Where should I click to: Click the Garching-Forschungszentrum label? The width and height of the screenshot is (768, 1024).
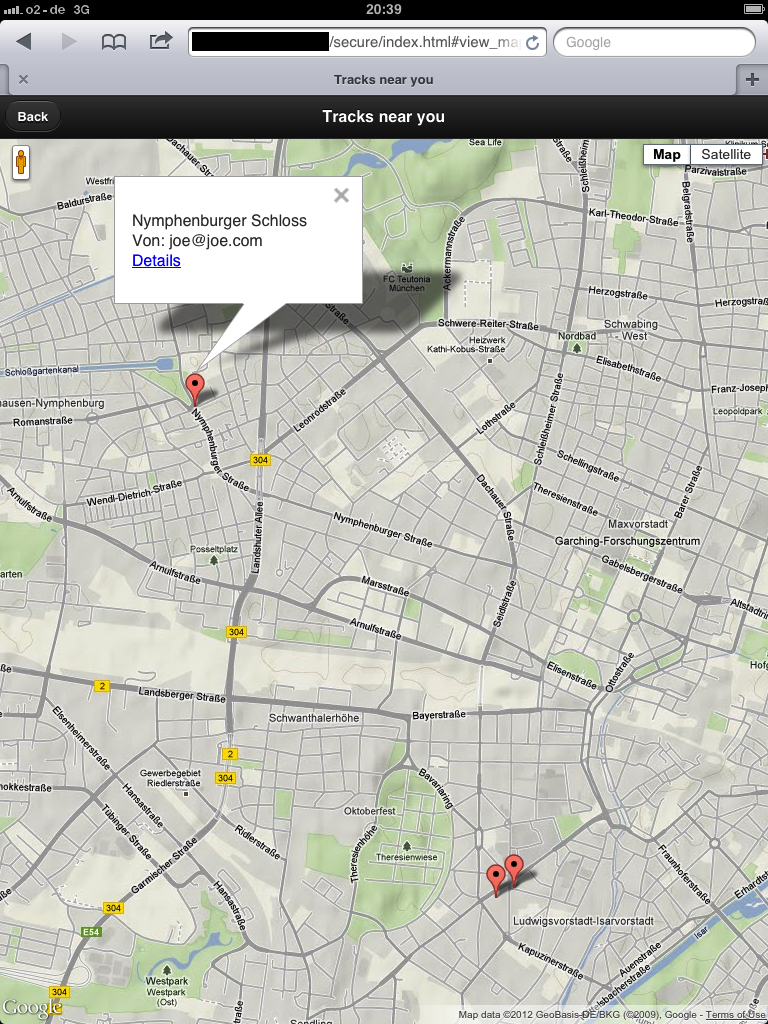pyautogui.click(x=627, y=541)
